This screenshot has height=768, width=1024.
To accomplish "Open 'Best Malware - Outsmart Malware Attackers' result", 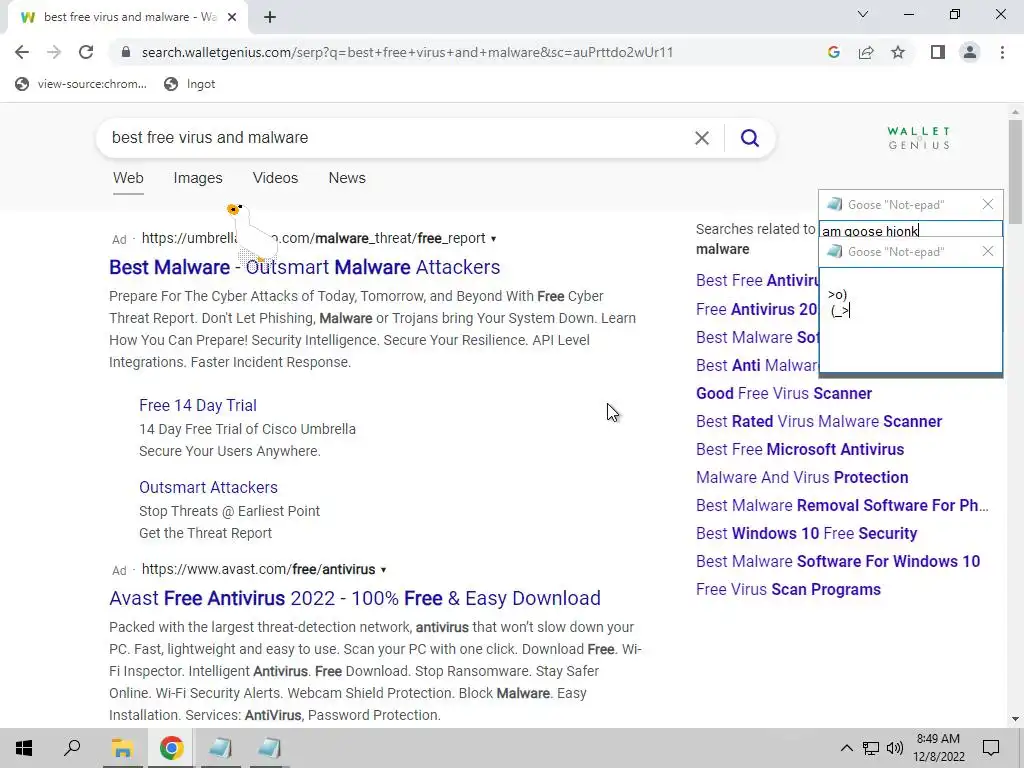I will (x=304, y=267).
